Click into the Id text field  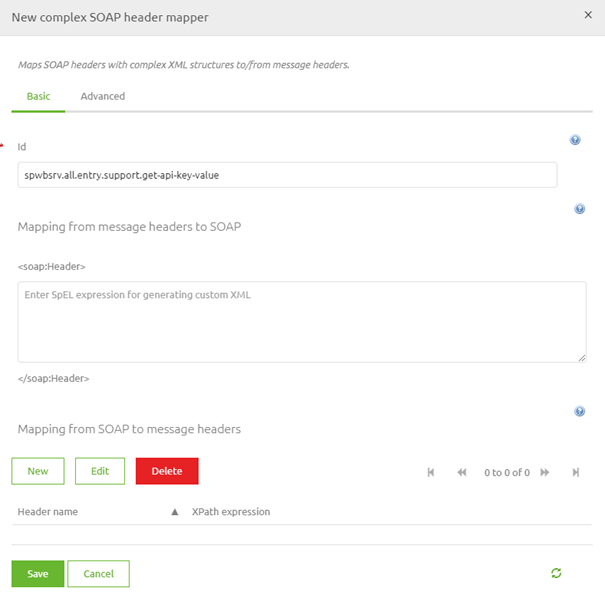click(287, 175)
